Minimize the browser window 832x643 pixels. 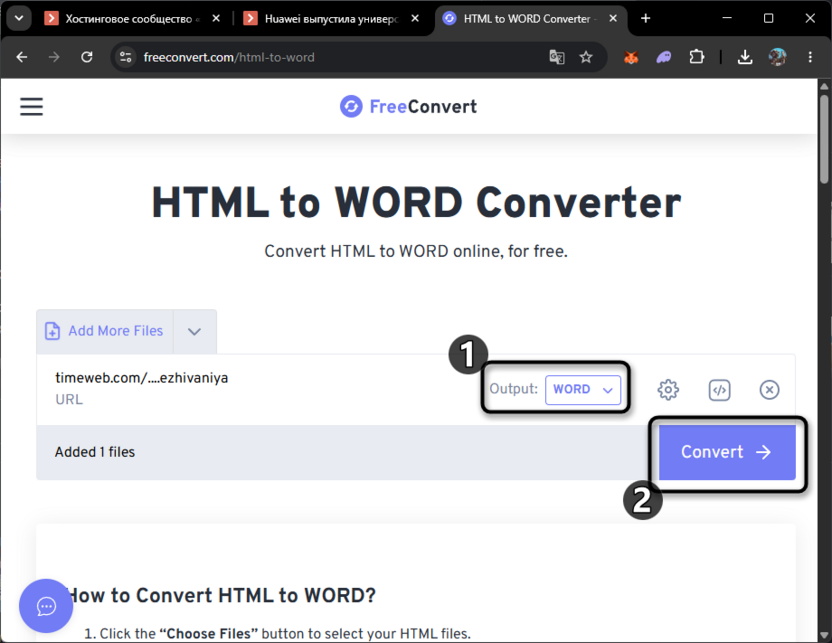pos(727,19)
